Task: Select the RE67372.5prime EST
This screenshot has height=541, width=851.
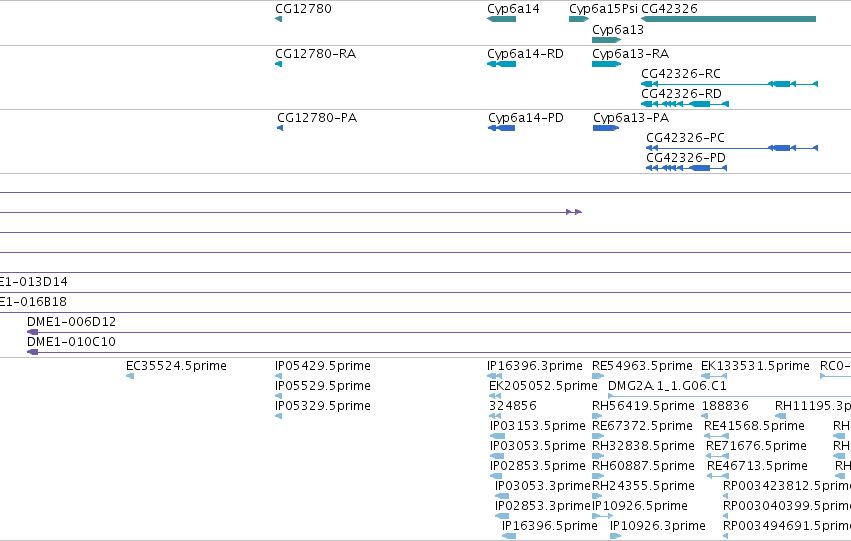Action: (x=598, y=436)
